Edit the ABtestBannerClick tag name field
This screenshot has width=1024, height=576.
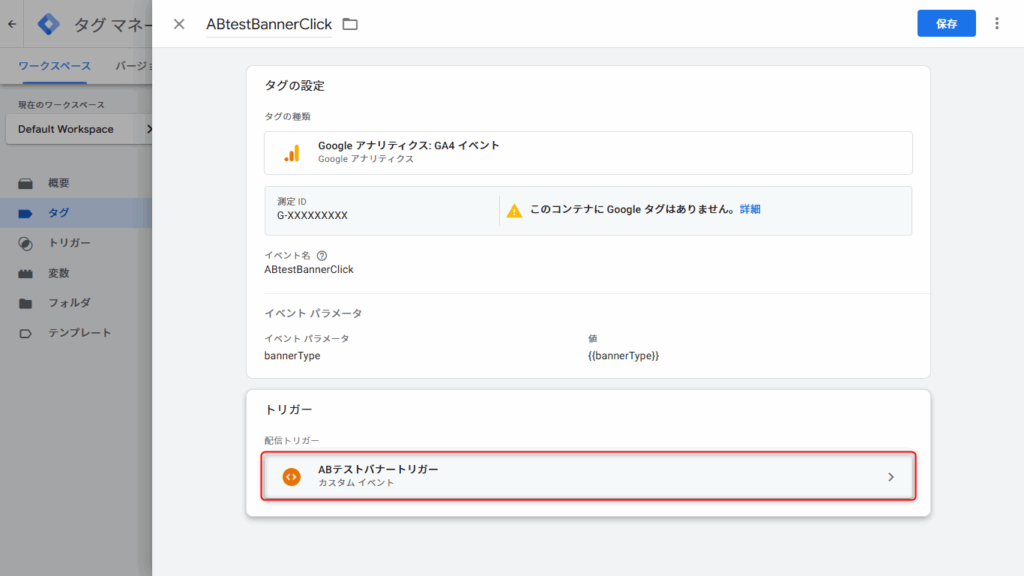(x=269, y=24)
